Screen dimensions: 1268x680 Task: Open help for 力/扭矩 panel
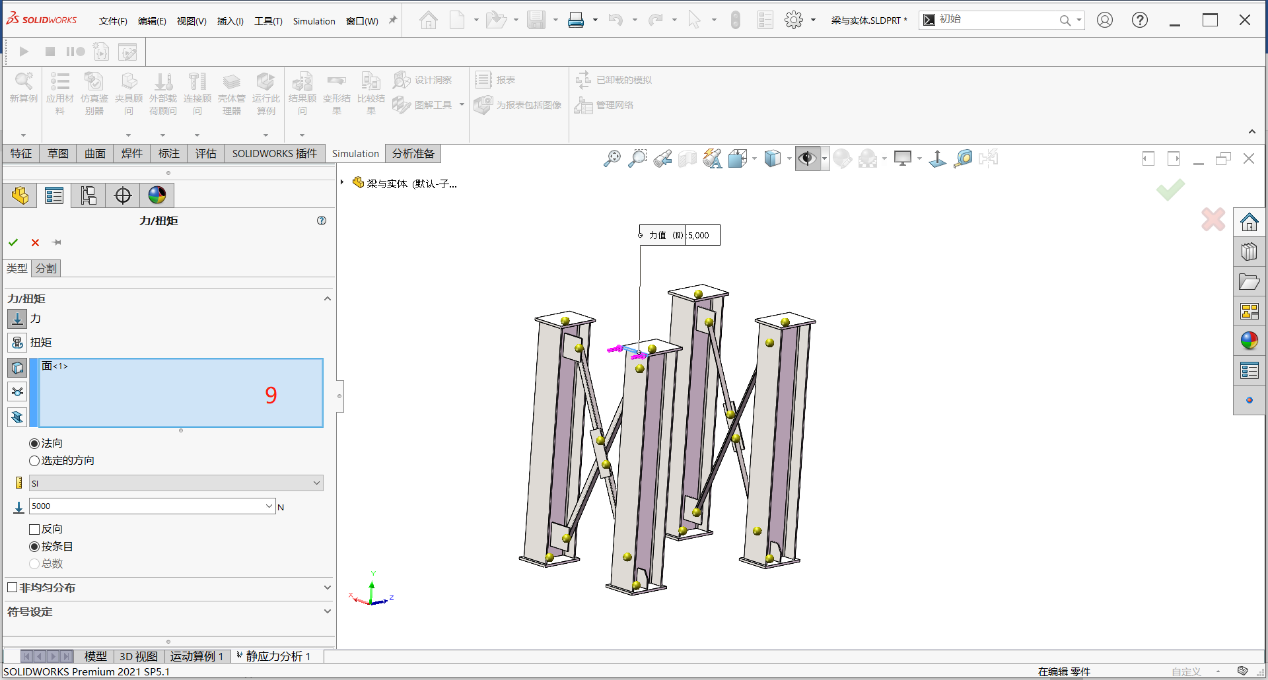[321, 221]
